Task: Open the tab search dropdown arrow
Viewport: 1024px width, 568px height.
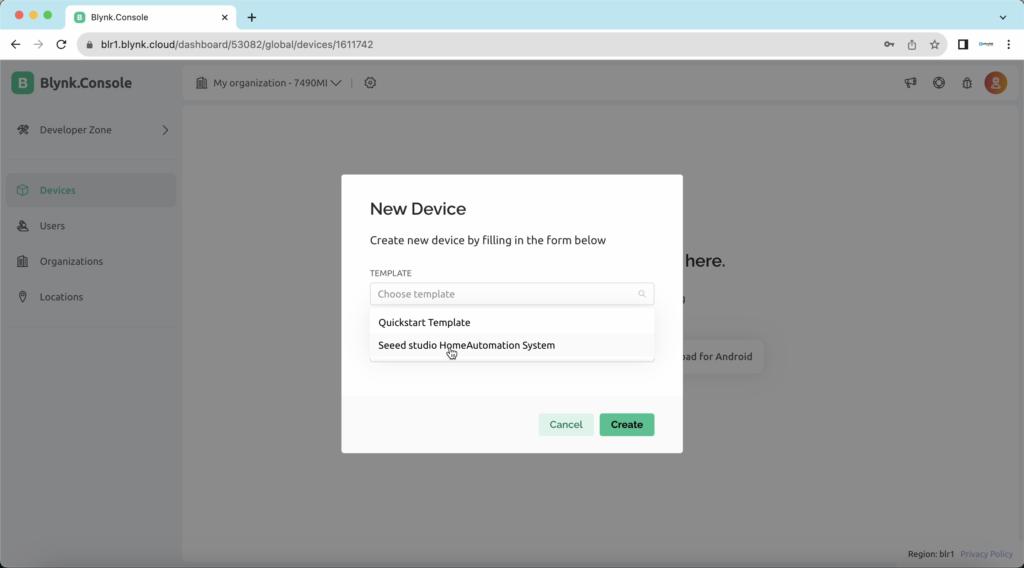Action: pos(1003,18)
